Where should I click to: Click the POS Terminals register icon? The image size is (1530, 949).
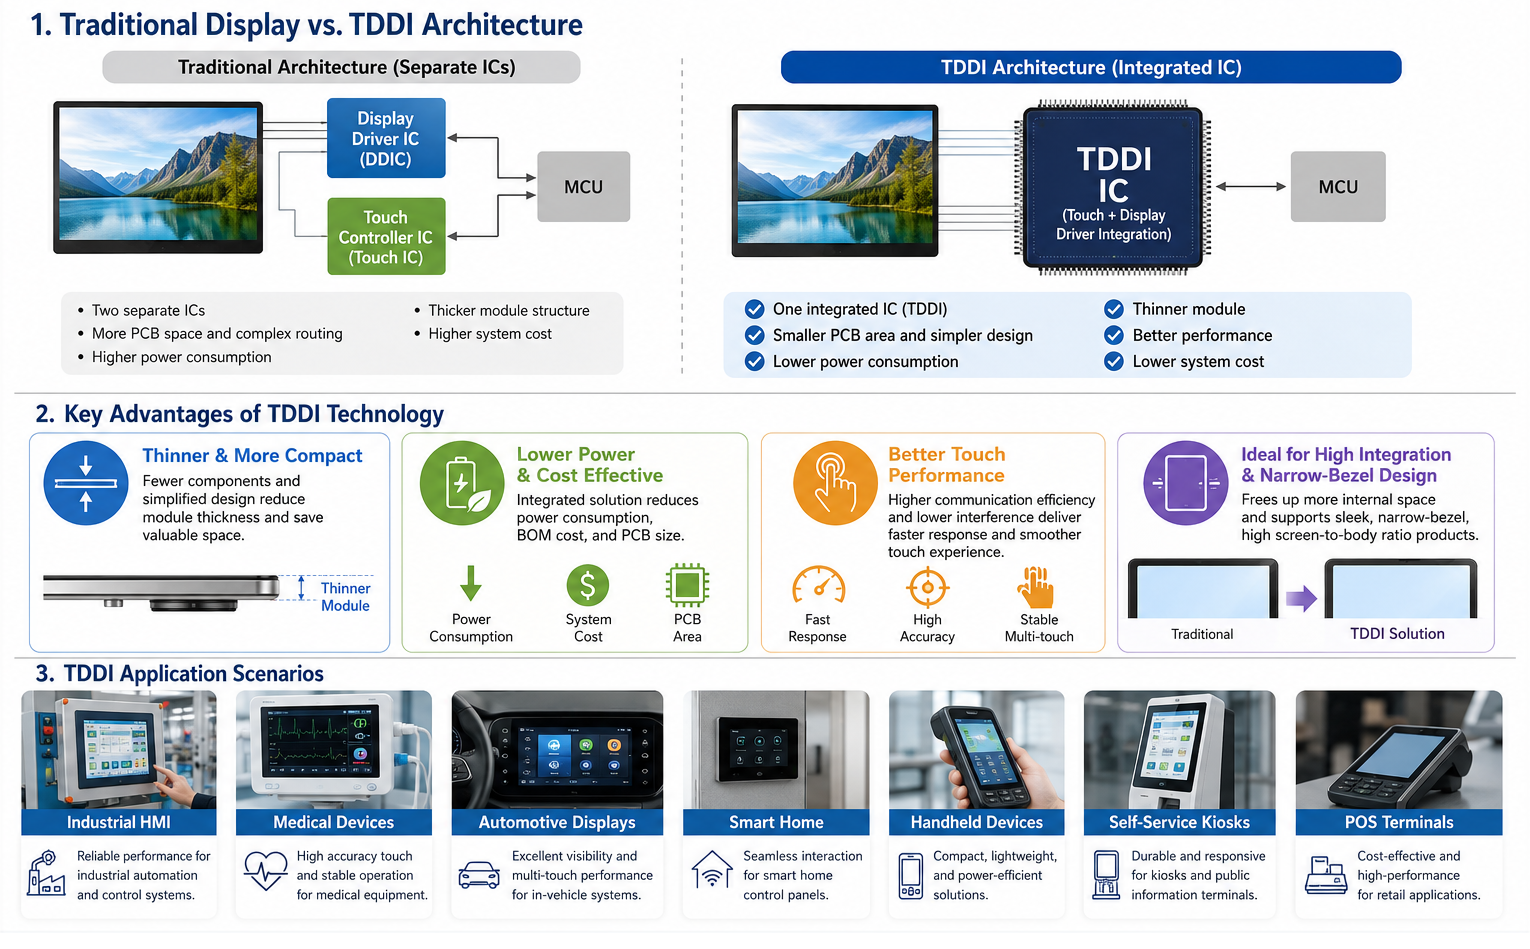[1326, 875]
